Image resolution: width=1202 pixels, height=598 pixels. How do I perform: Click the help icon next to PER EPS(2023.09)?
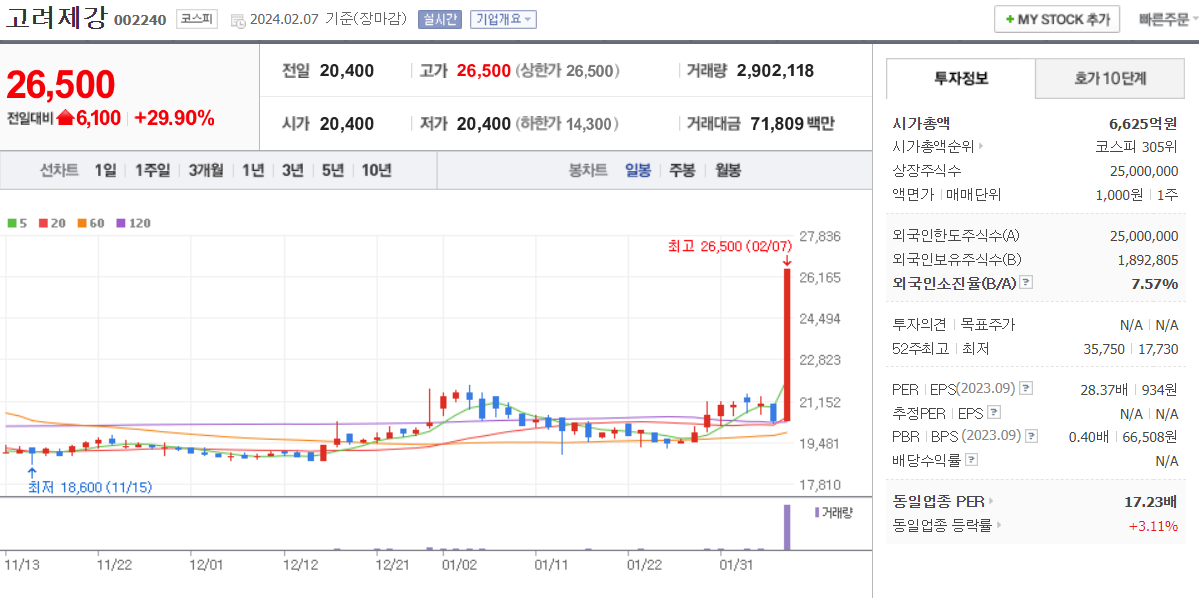pyautogui.click(x=1026, y=388)
